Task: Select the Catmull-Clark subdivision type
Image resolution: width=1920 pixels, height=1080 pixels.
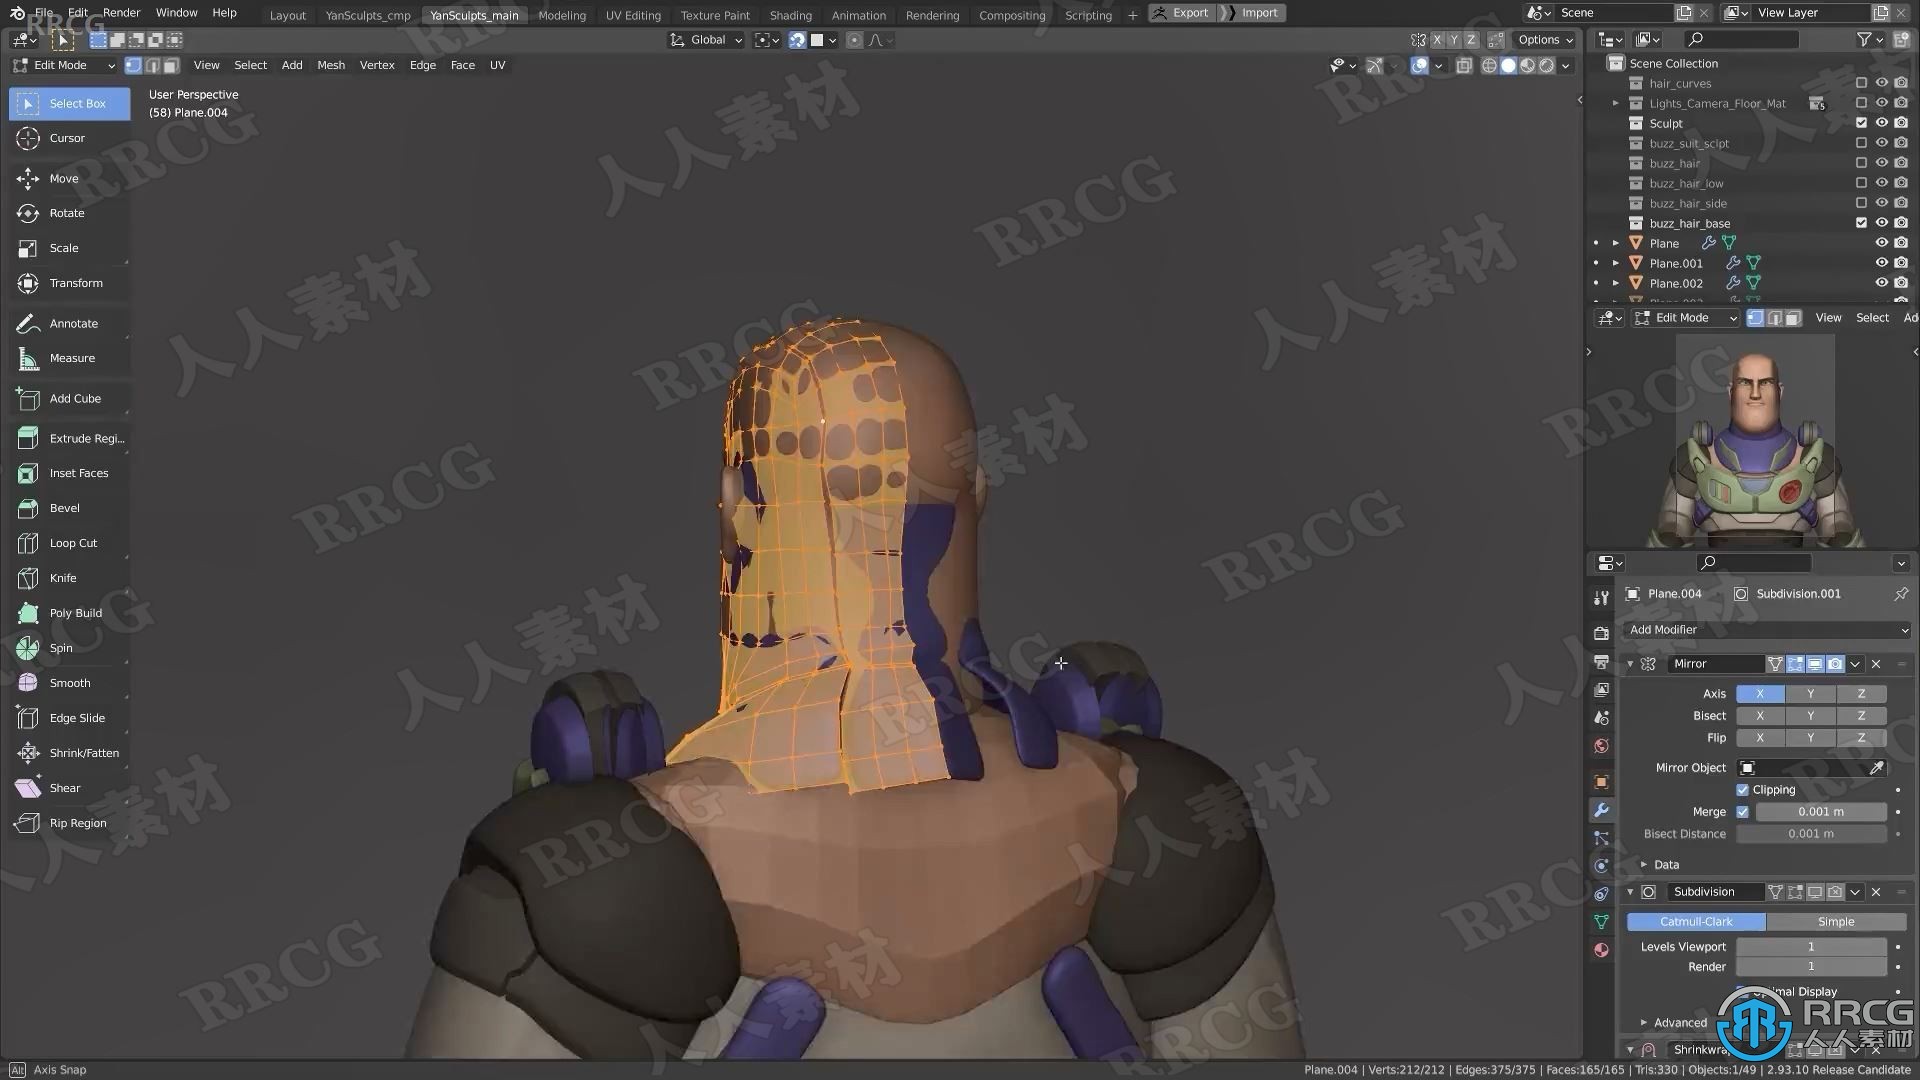Action: coord(1696,922)
